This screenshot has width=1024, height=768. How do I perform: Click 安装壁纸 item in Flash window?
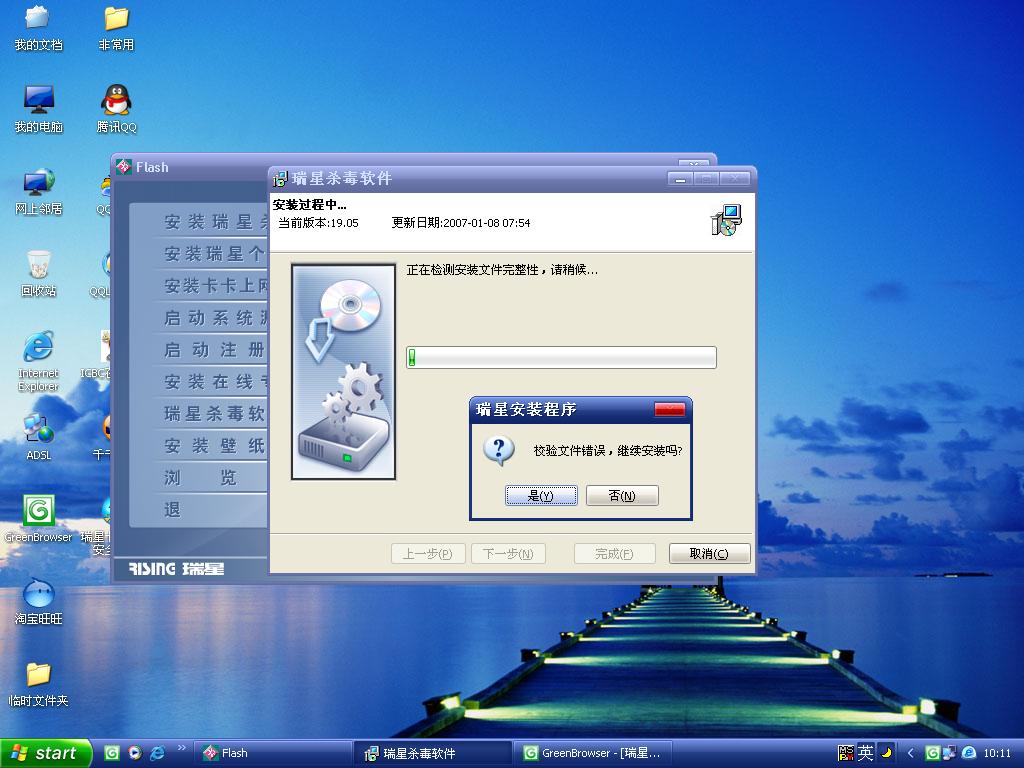tap(214, 446)
